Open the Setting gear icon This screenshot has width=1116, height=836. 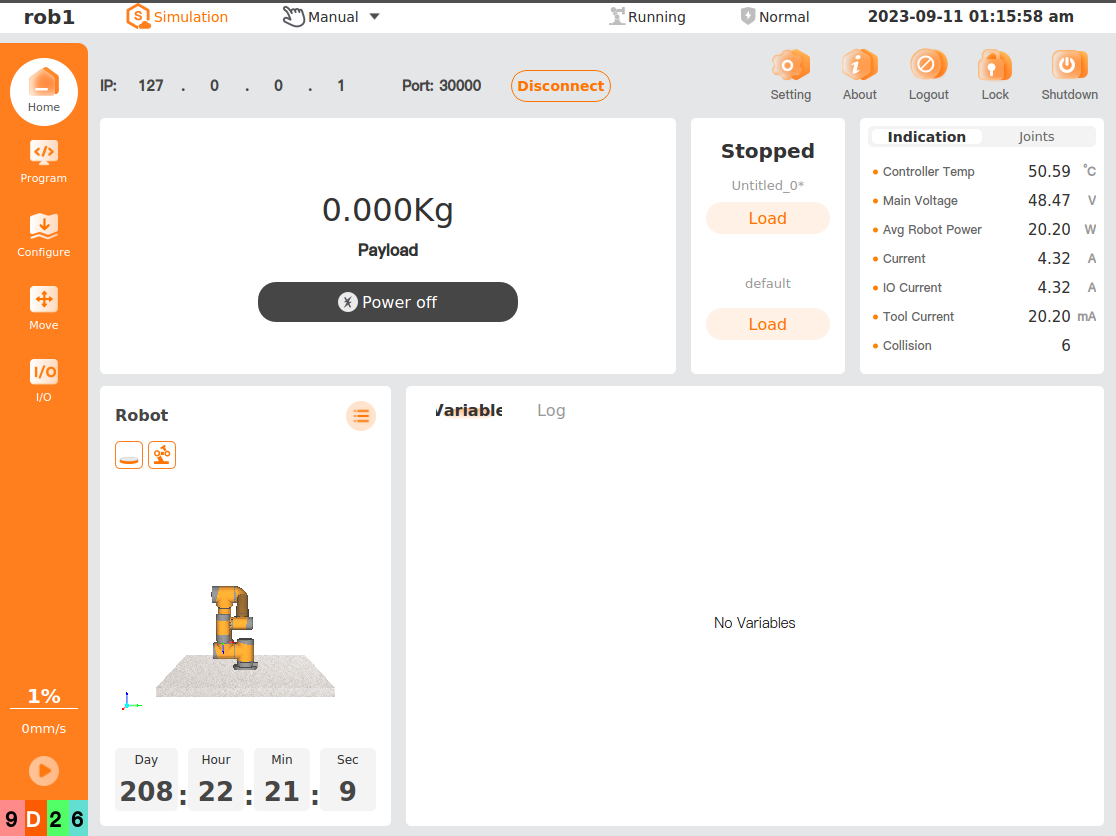[790, 65]
